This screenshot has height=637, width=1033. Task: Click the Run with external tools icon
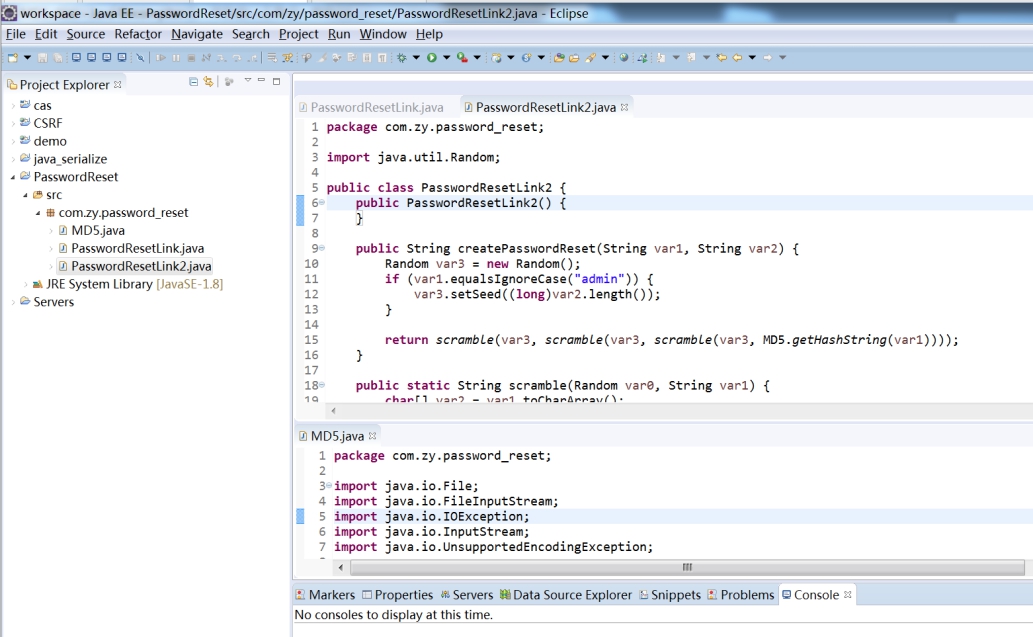tap(462, 58)
